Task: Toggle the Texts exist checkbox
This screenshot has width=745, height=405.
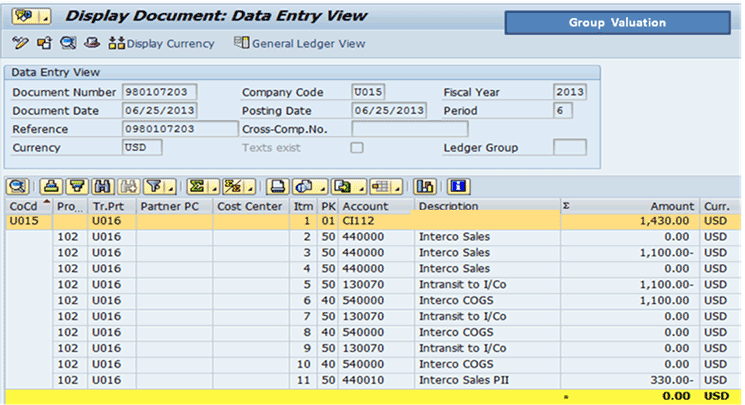Action: click(x=357, y=148)
